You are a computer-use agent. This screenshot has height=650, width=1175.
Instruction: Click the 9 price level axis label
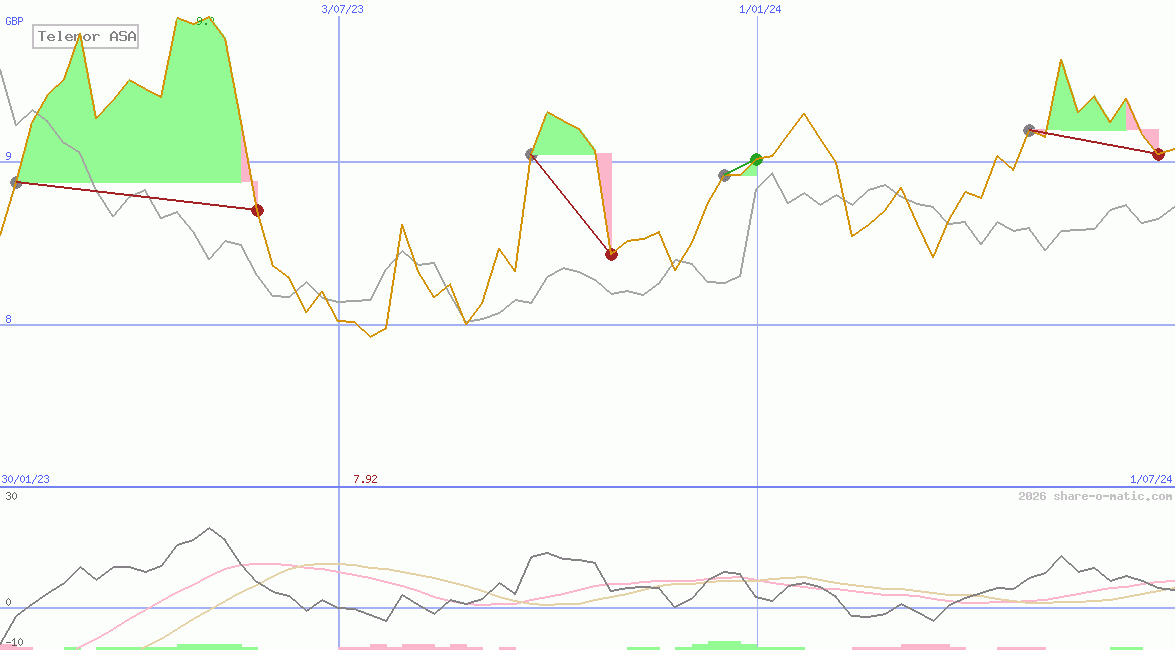point(8,156)
